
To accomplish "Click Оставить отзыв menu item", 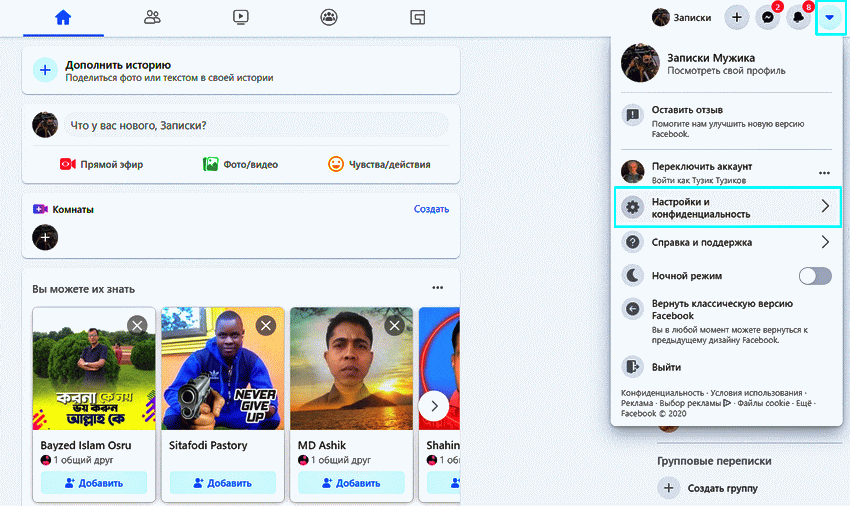I will click(726, 121).
